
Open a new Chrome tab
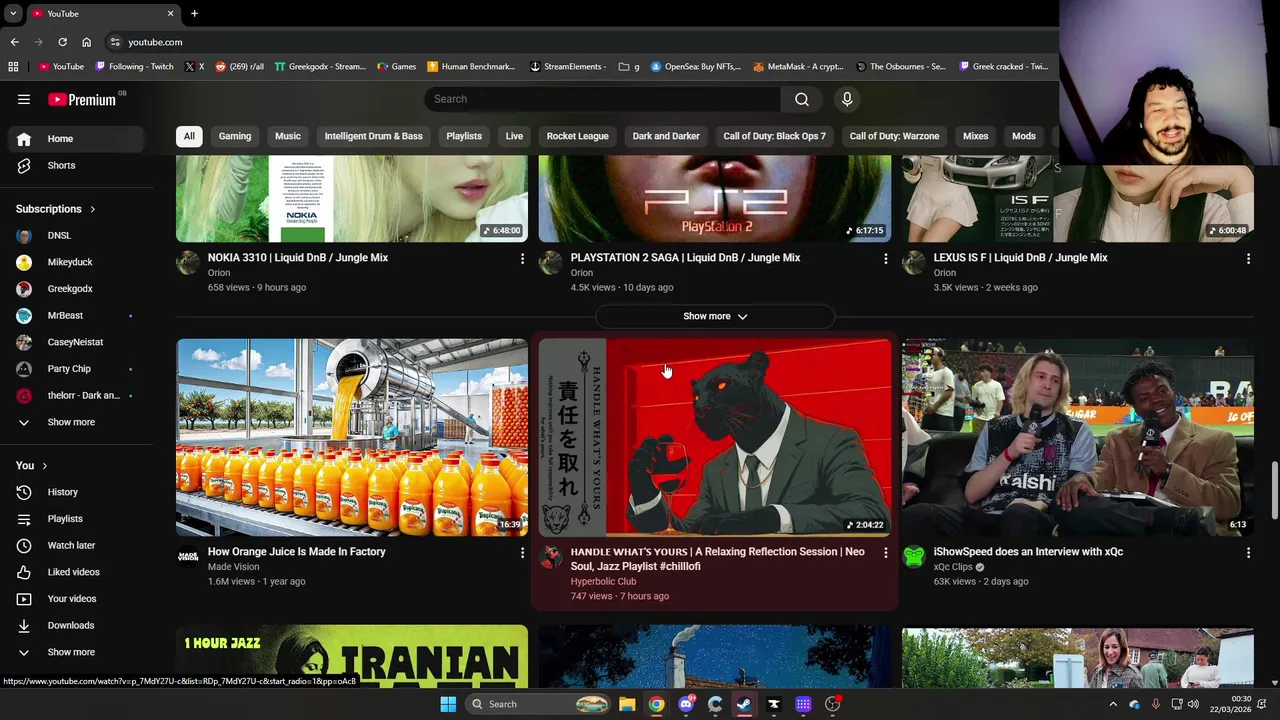[194, 13]
